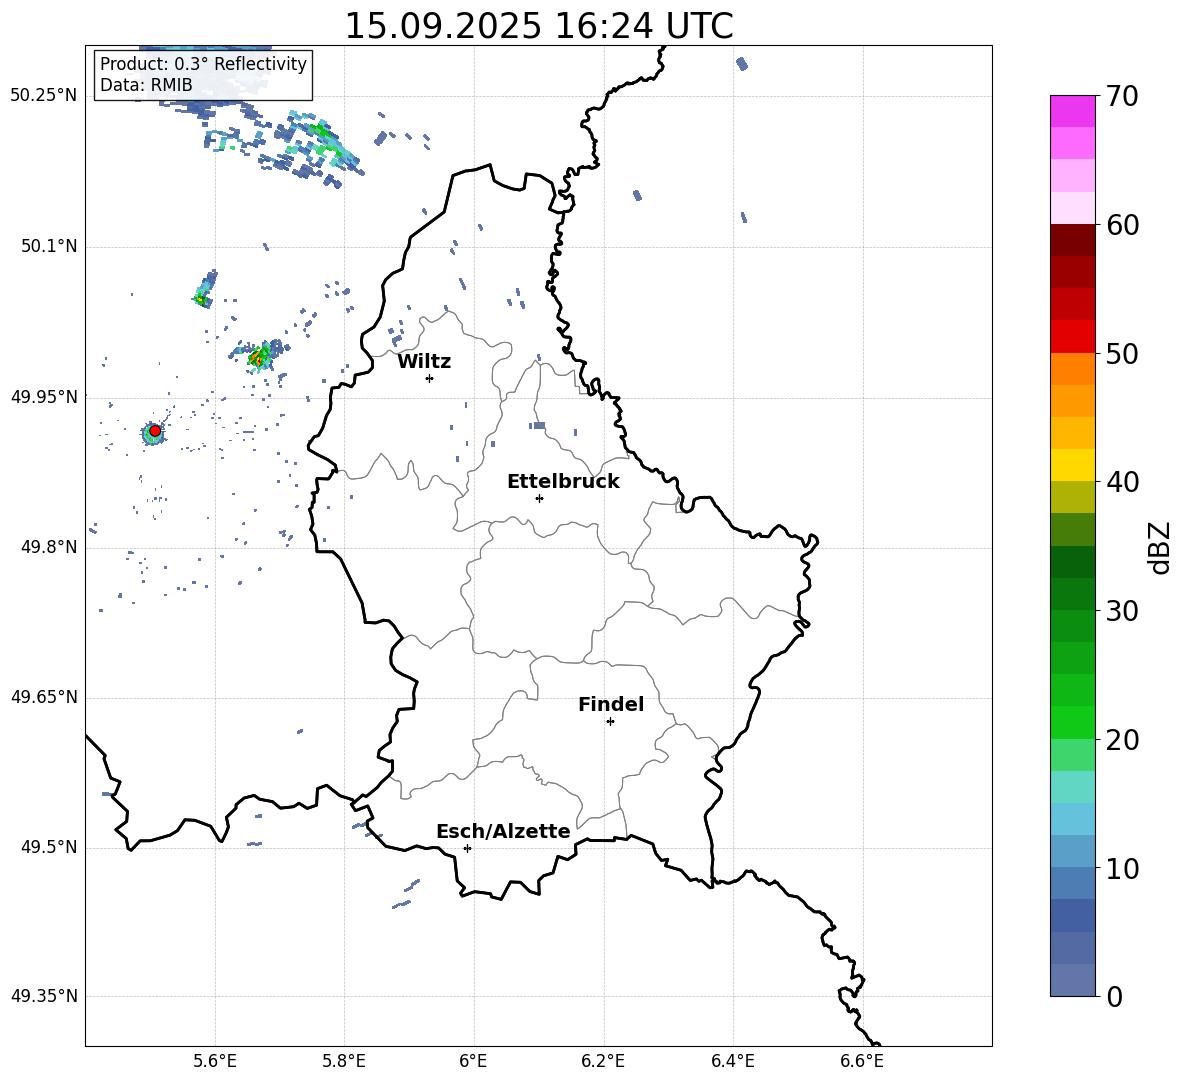Click the Esch/Alzette city label
The width and height of the screenshot is (1184, 1081).
click(503, 831)
